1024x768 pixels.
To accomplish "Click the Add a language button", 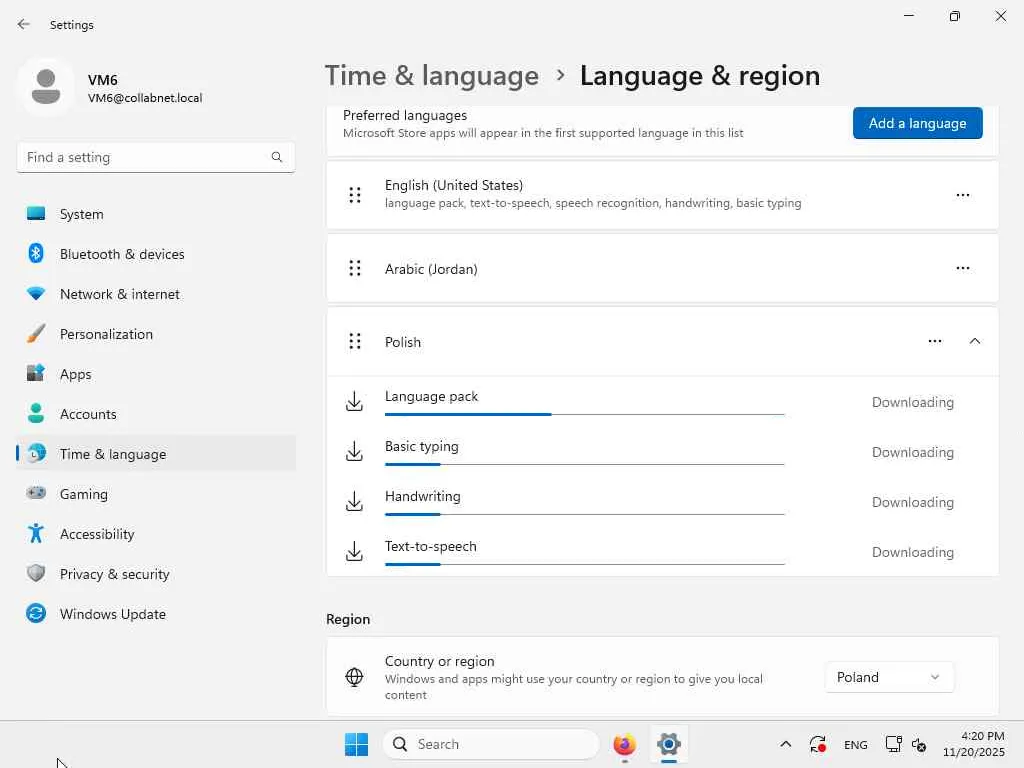I will (917, 123).
